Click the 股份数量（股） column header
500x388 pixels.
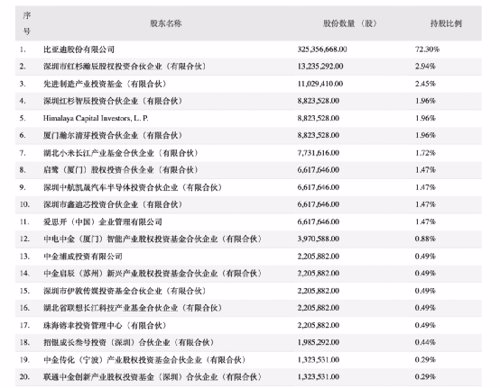pyautogui.click(x=350, y=23)
